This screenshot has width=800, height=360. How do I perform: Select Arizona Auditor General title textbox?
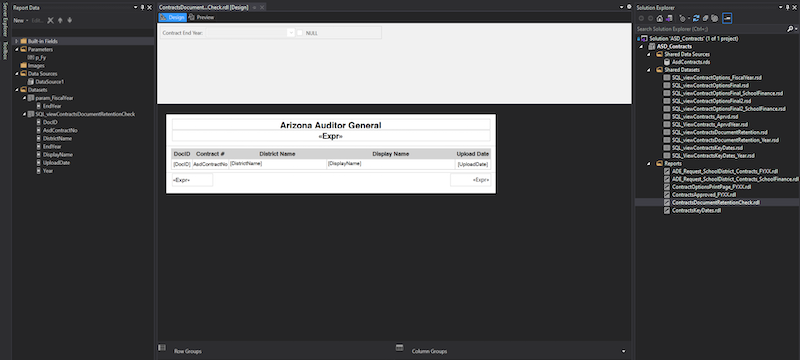point(331,124)
